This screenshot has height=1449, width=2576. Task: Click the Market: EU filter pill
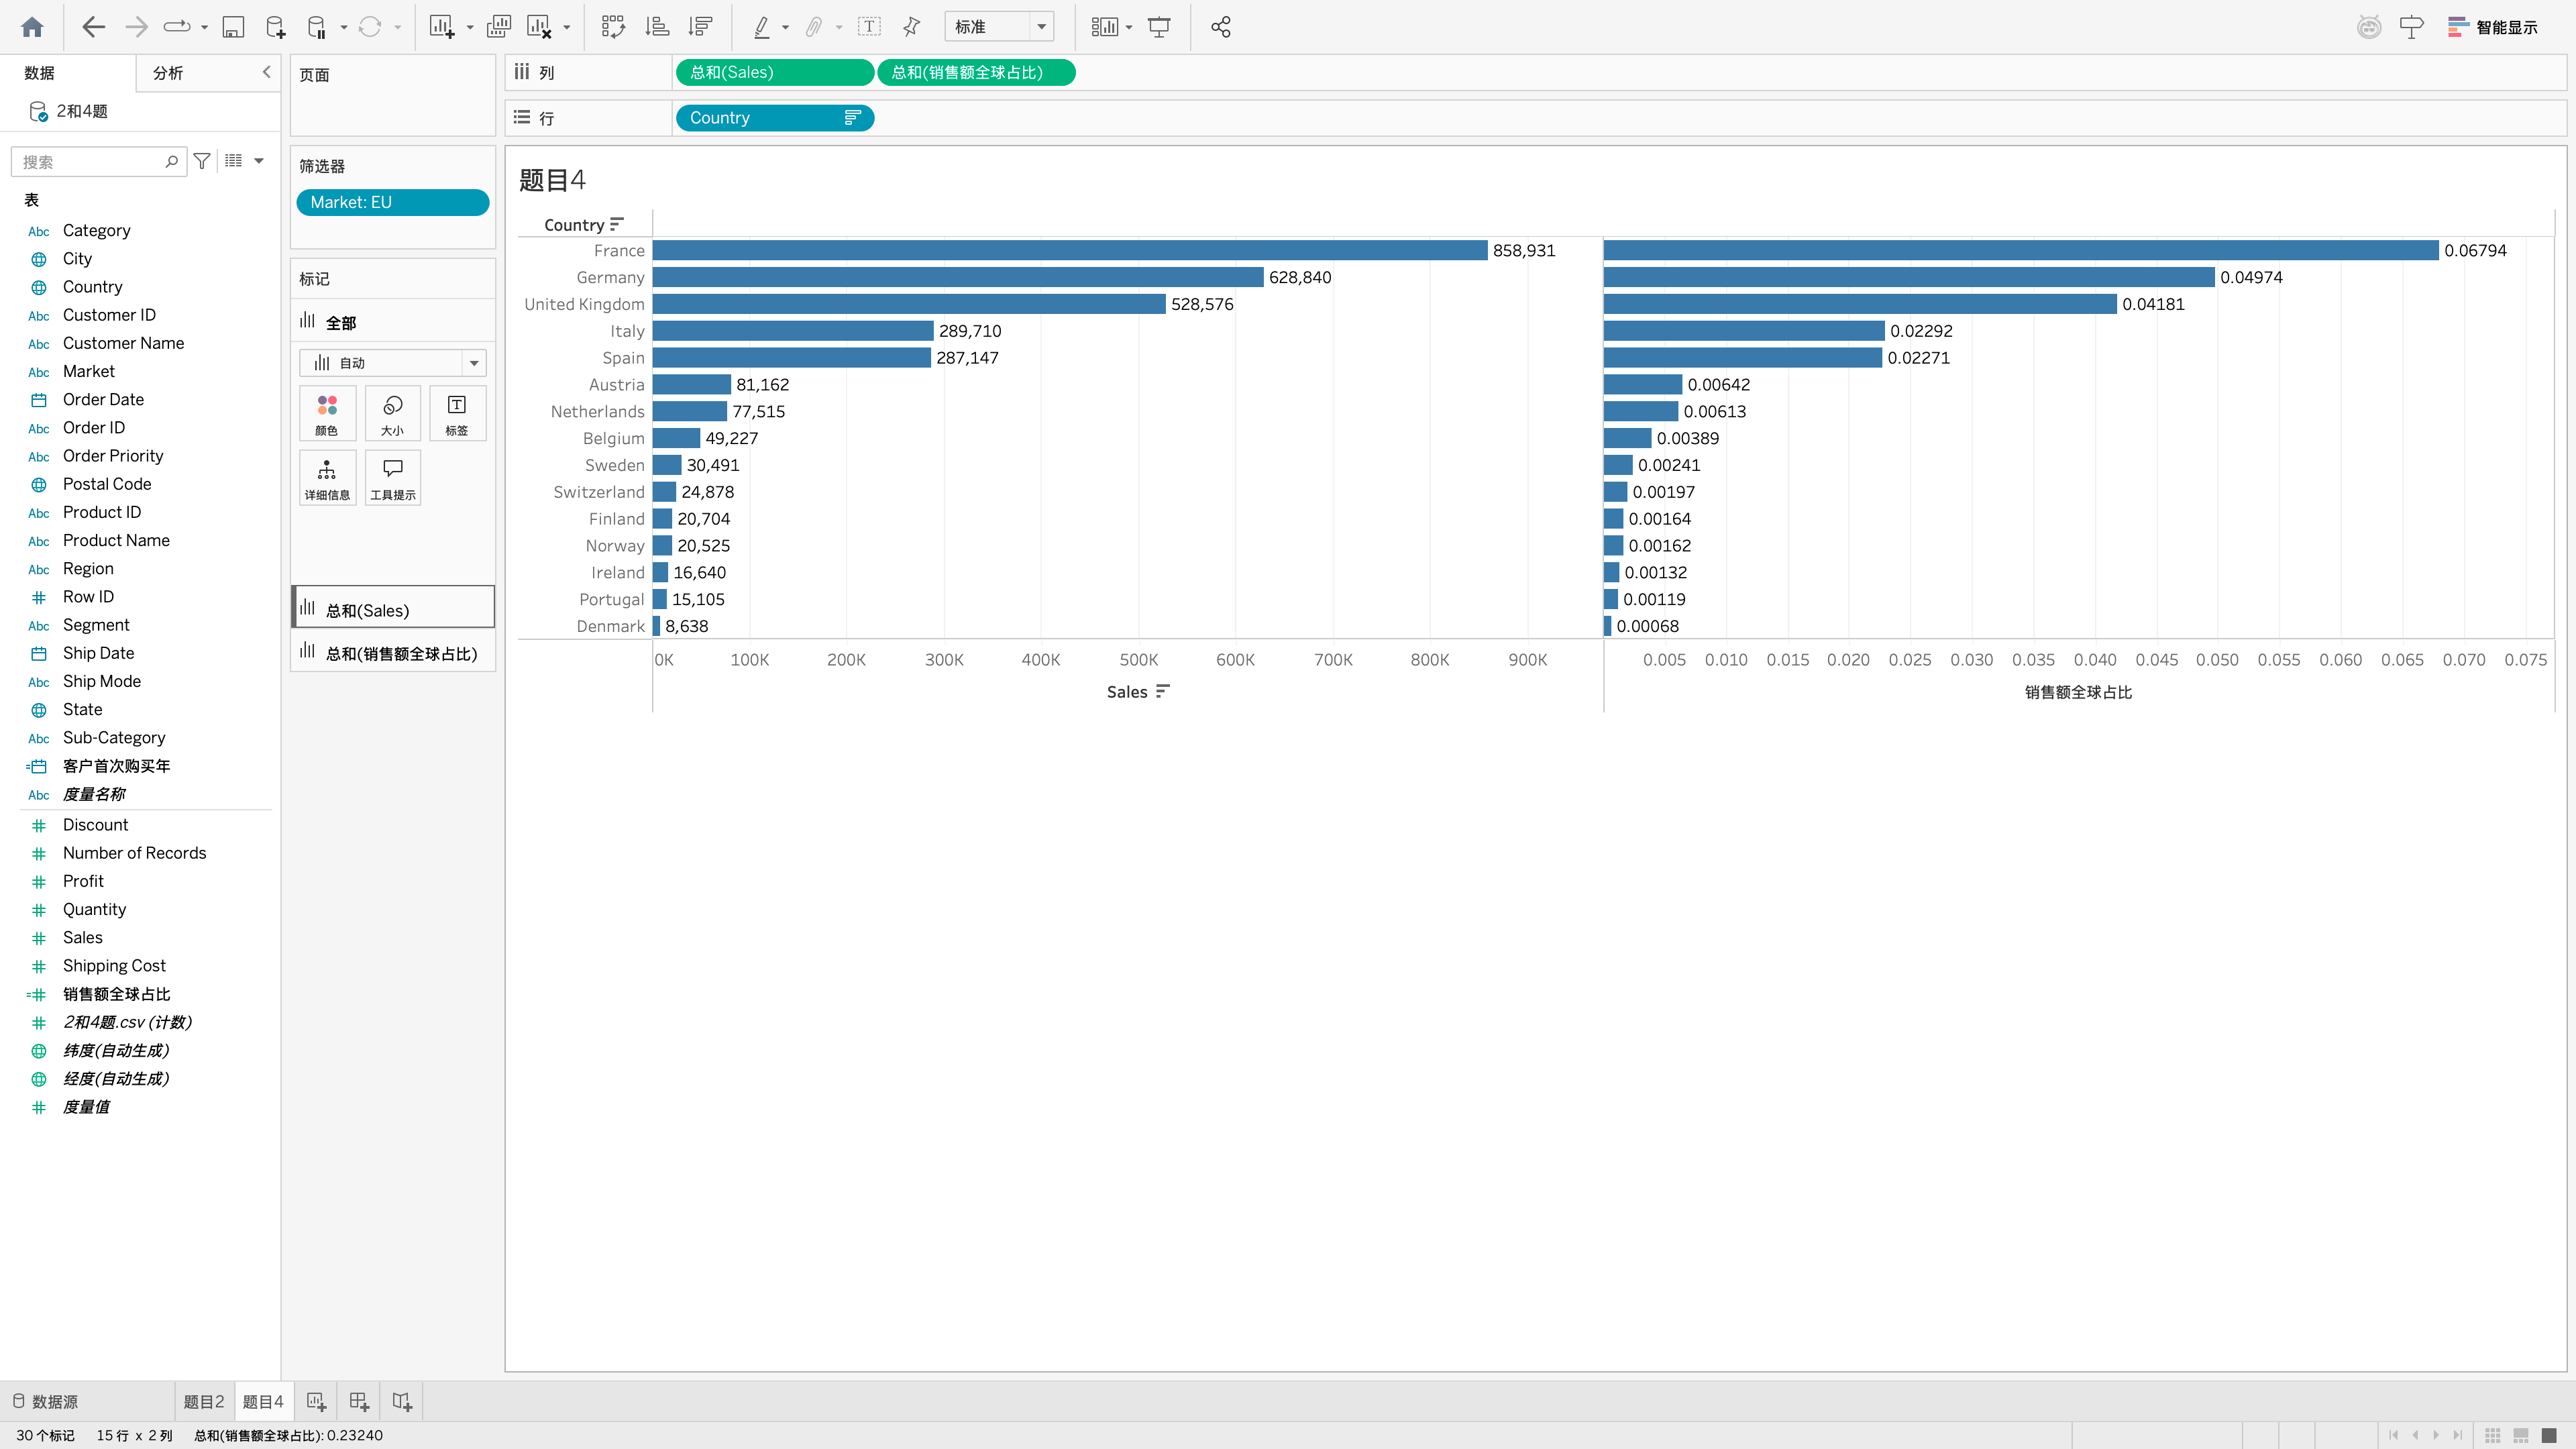pos(392,202)
